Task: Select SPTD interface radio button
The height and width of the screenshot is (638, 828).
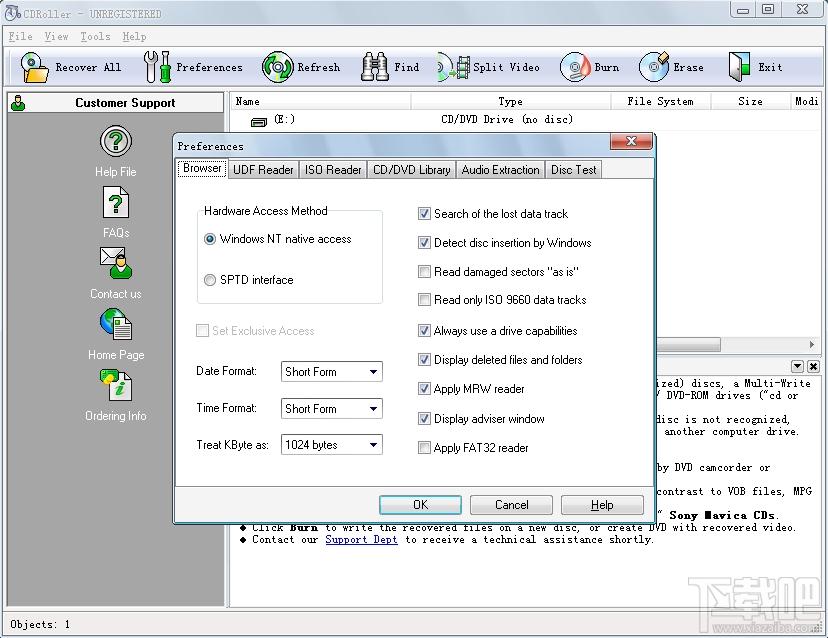Action: point(210,280)
